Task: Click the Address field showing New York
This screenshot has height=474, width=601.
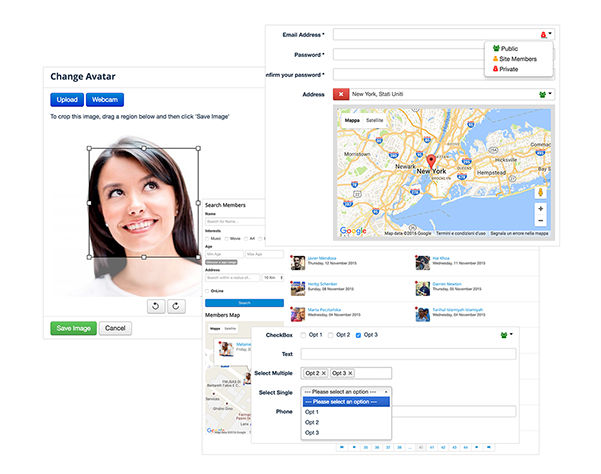Action: tap(443, 94)
